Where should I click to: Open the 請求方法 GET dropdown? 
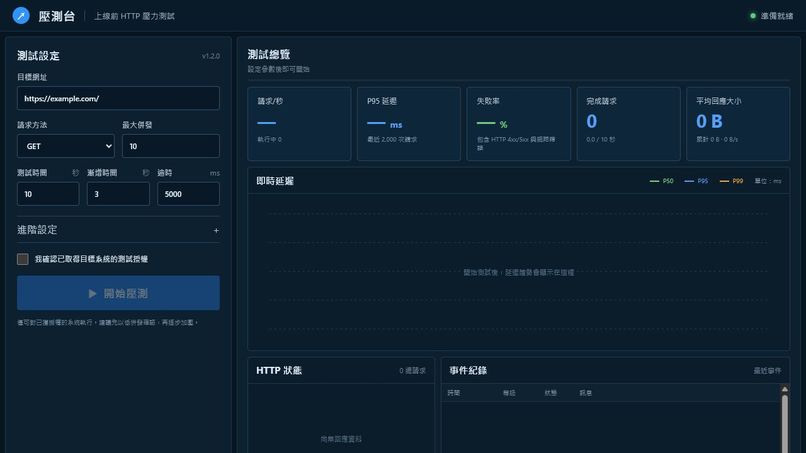66,146
